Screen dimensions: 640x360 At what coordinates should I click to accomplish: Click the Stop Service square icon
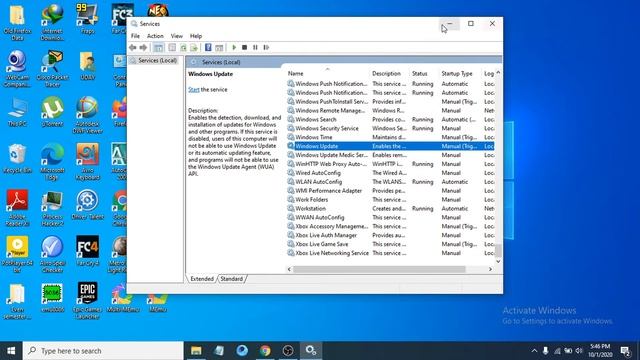244,48
